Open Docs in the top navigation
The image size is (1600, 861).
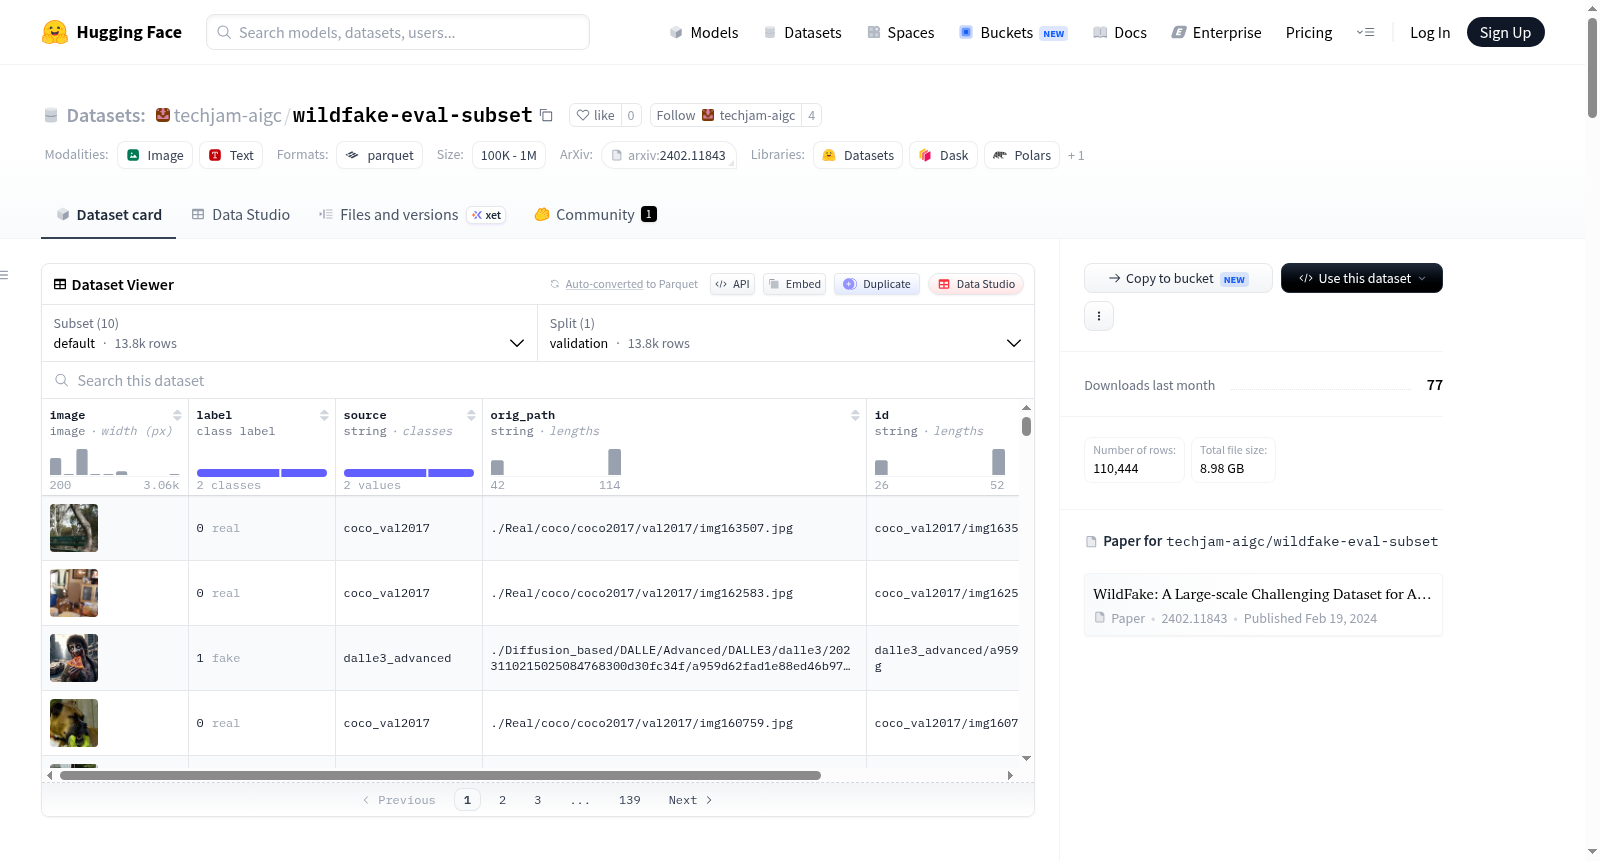pos(1120,33)
